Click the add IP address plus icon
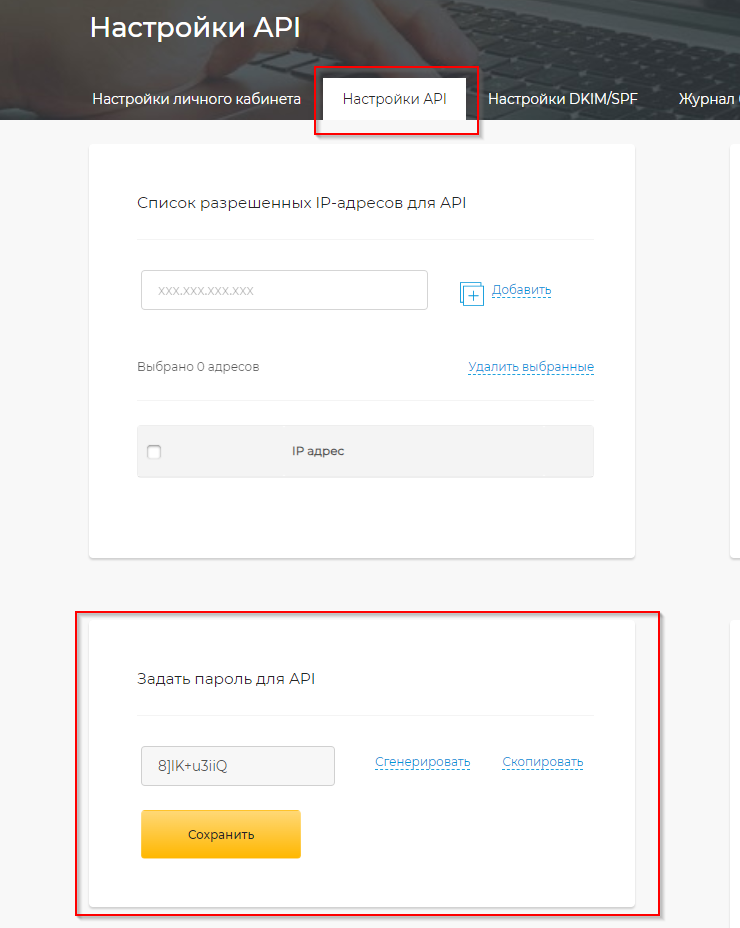Image resolution: width=740 pixels, height=928 pixels. pos(471,292)
